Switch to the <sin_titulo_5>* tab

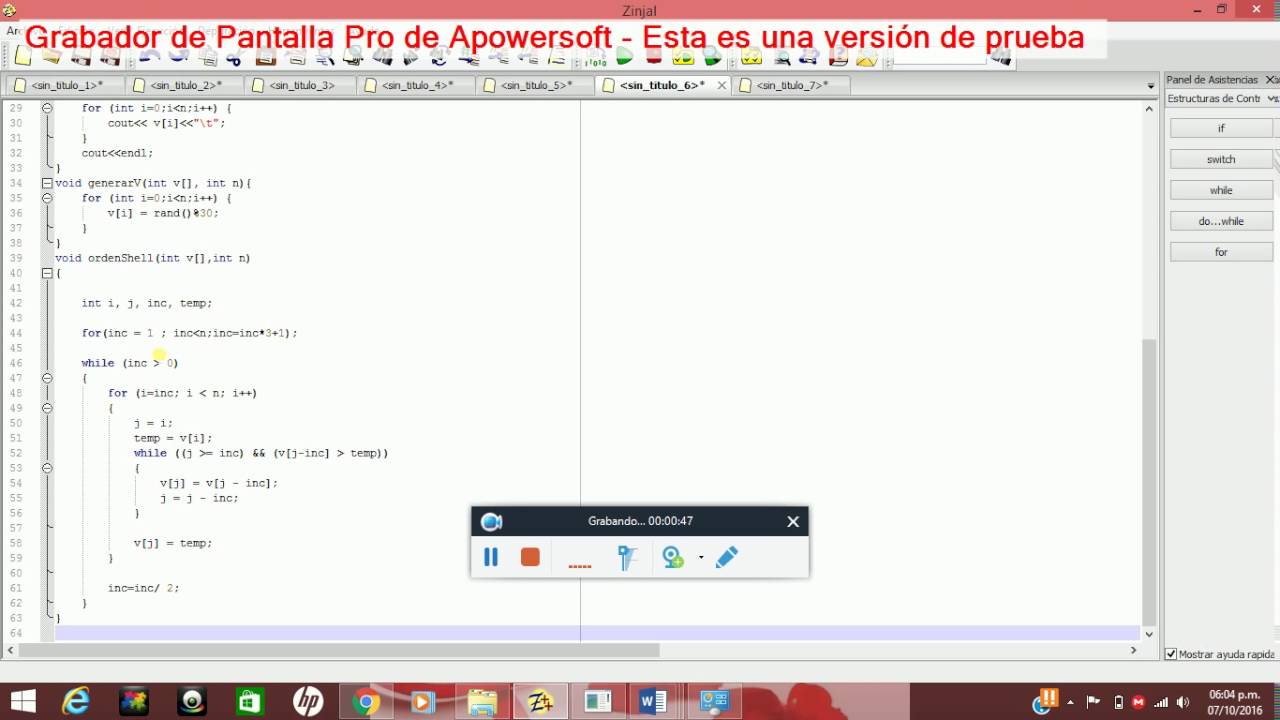(x=536, y=85)
